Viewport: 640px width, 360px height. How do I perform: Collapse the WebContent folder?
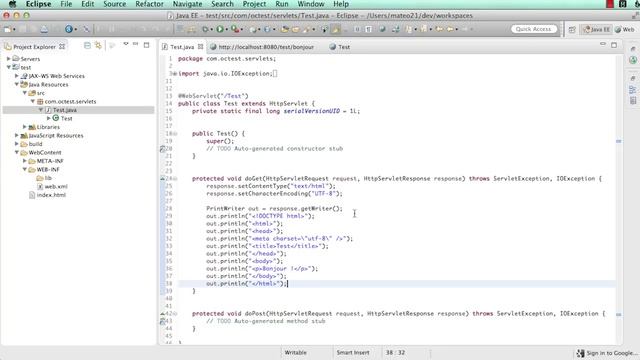pyautogui.click(x=17, y=152)
